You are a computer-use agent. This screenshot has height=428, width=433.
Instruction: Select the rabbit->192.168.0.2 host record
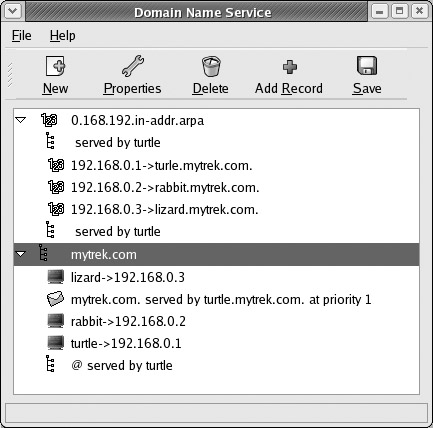128,321
